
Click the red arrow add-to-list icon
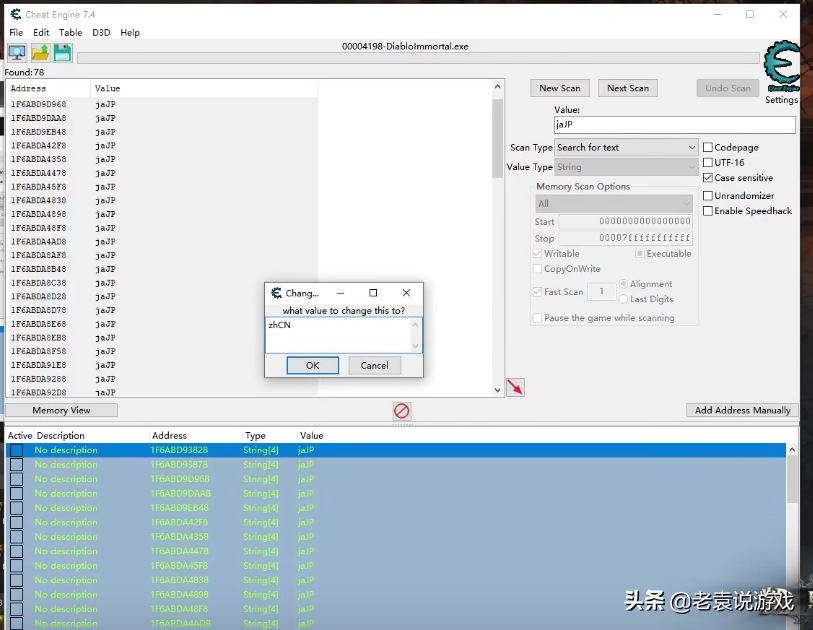click(515, 387)
